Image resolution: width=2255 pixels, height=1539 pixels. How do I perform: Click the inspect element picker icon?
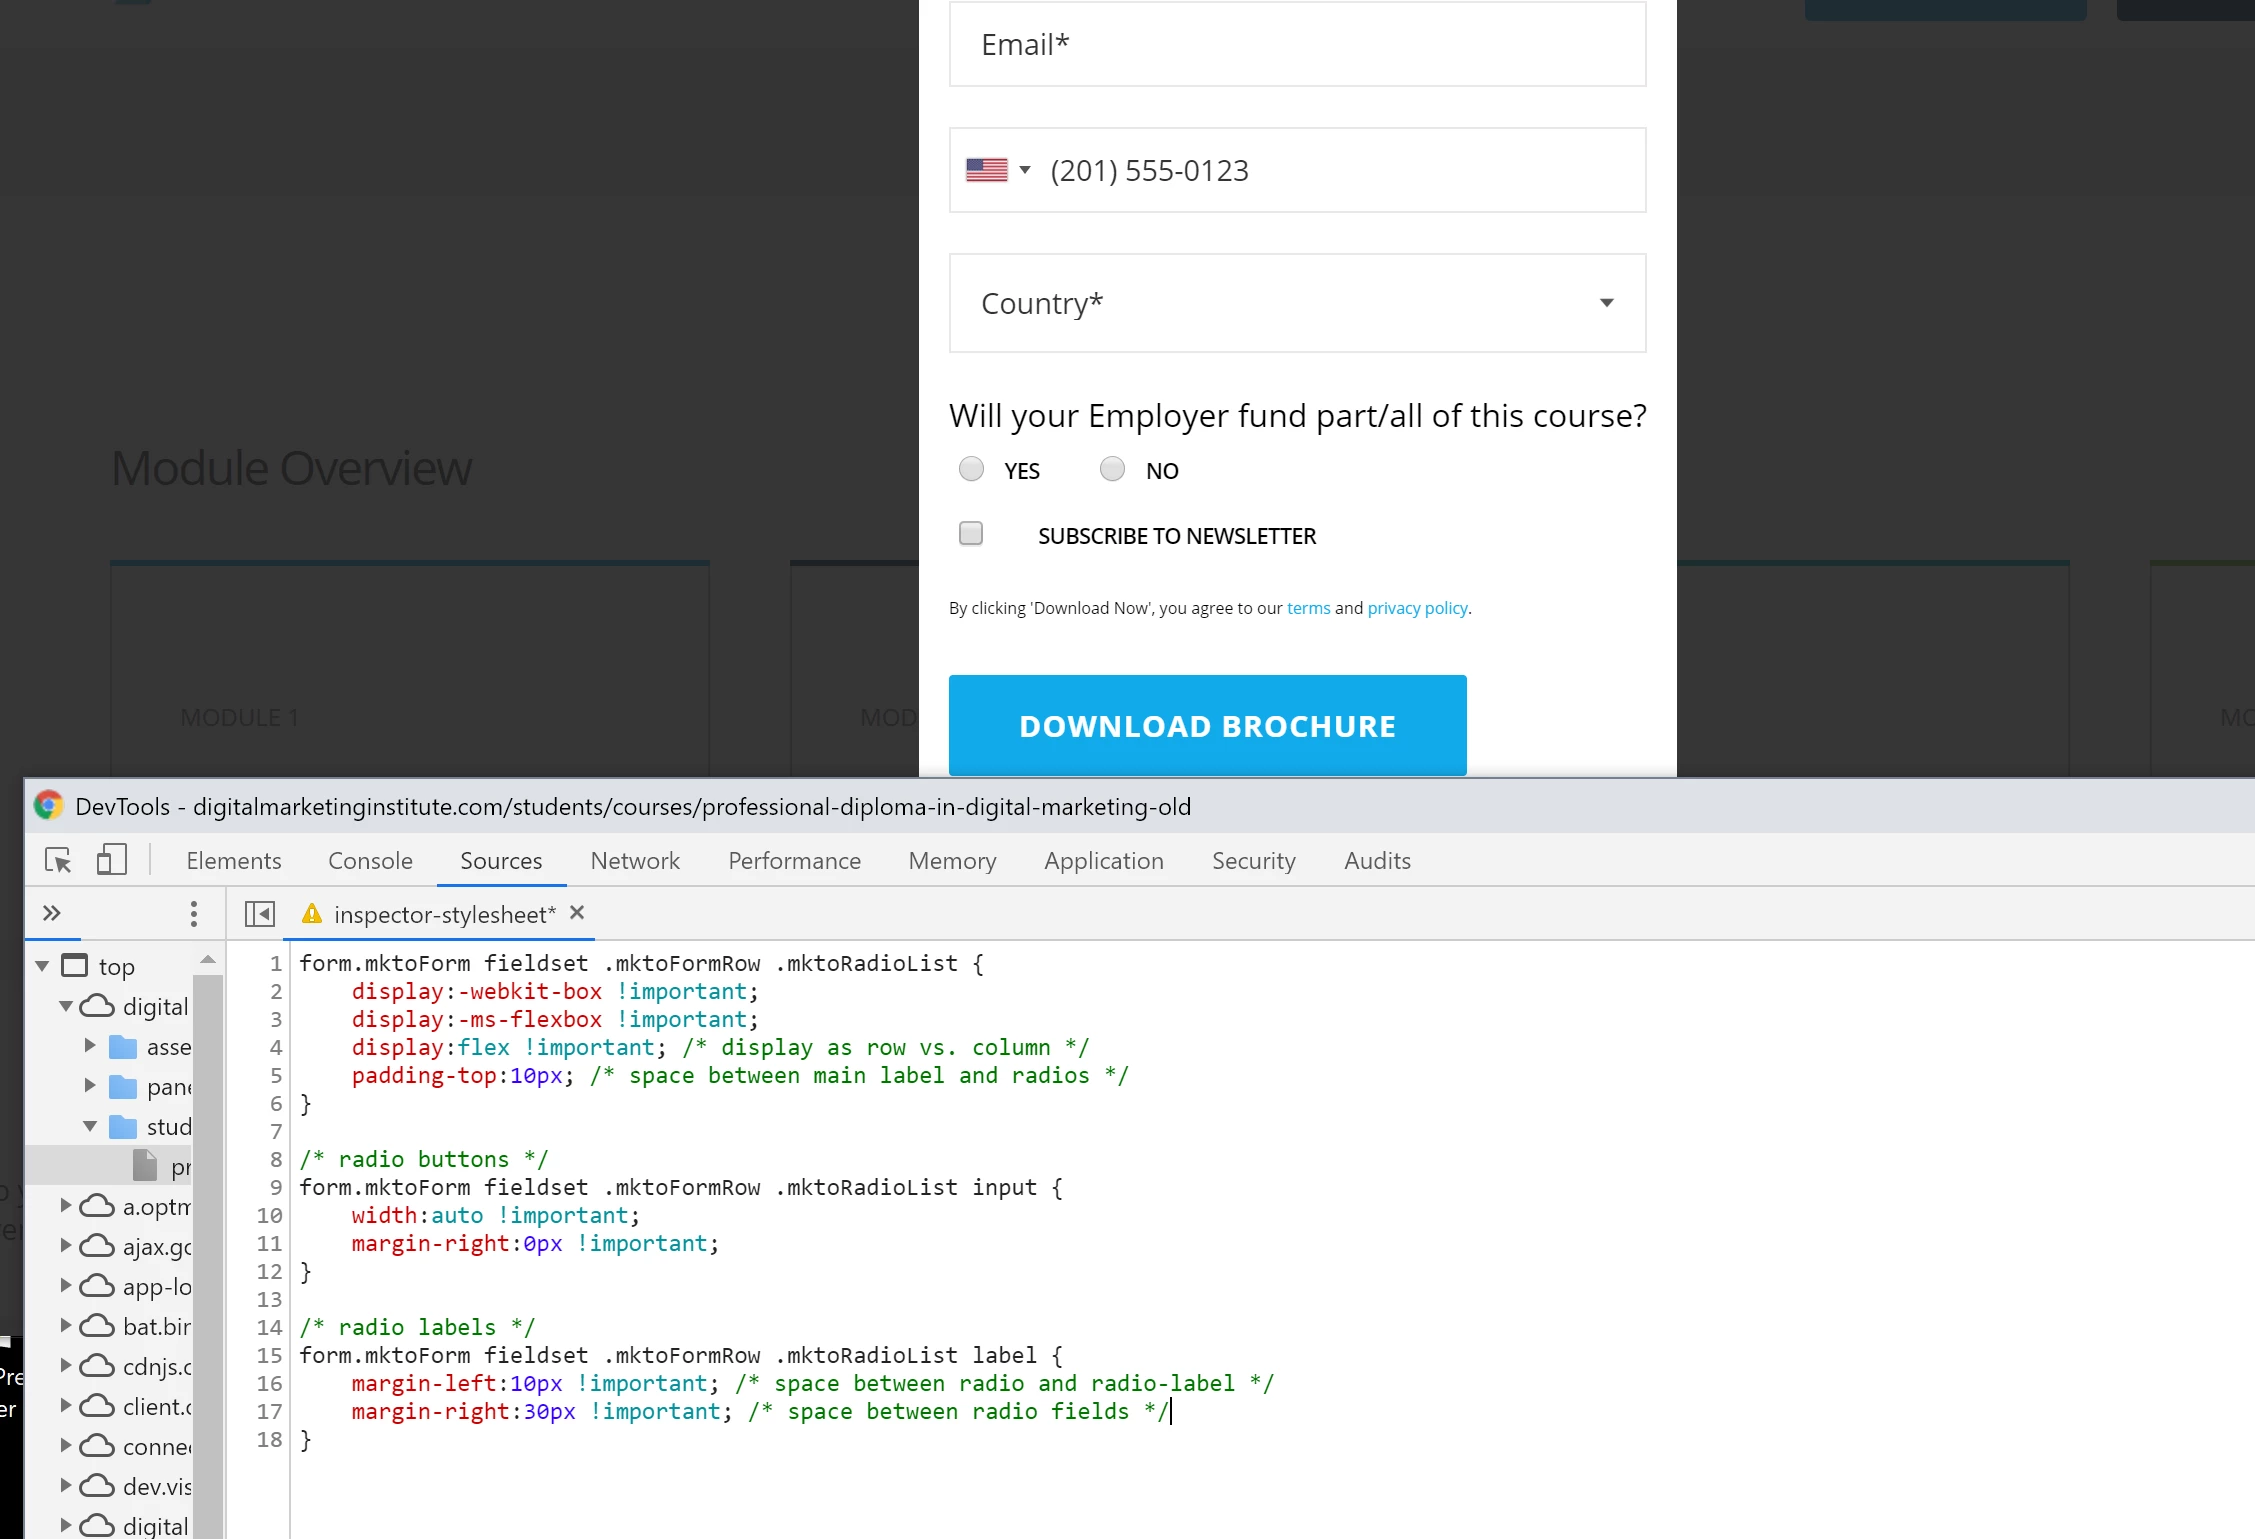click(58, 860)
